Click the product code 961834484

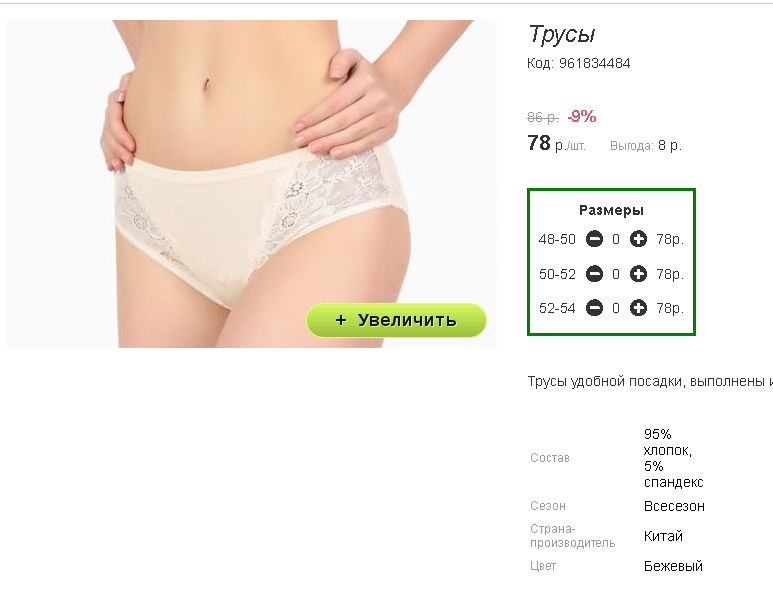coord(594,63)
